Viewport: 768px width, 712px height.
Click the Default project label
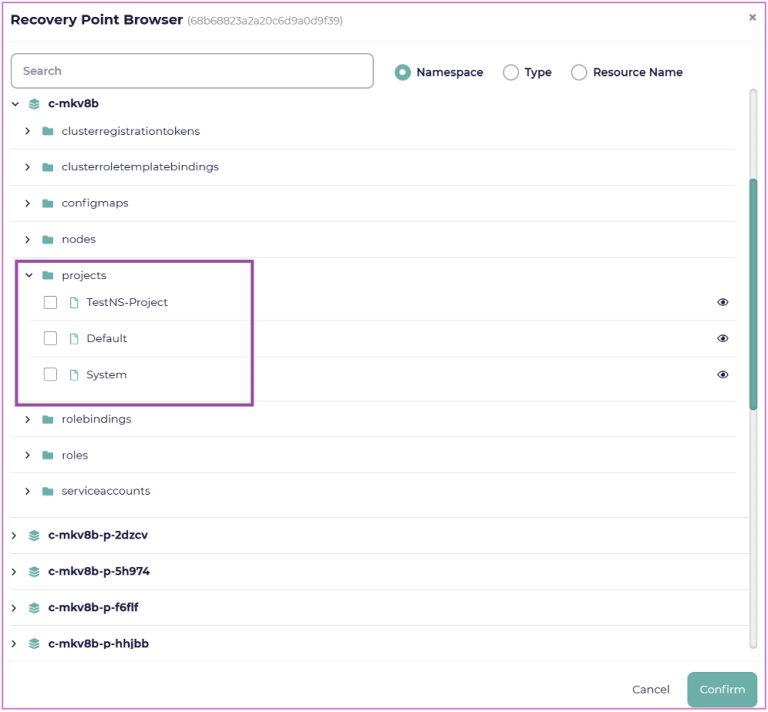pos(107,338)
